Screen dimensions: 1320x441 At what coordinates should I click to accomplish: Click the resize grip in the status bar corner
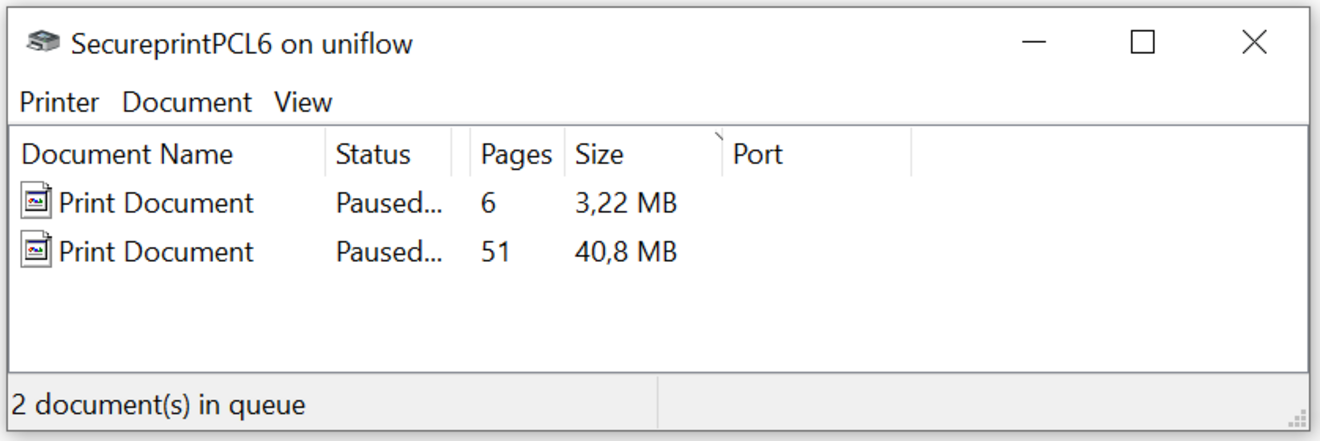[x=1298, y=418]
